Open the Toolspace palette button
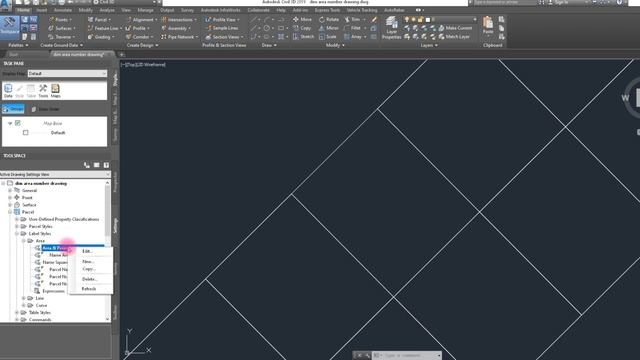Screen dimensions: 640x360 point(9,27)
